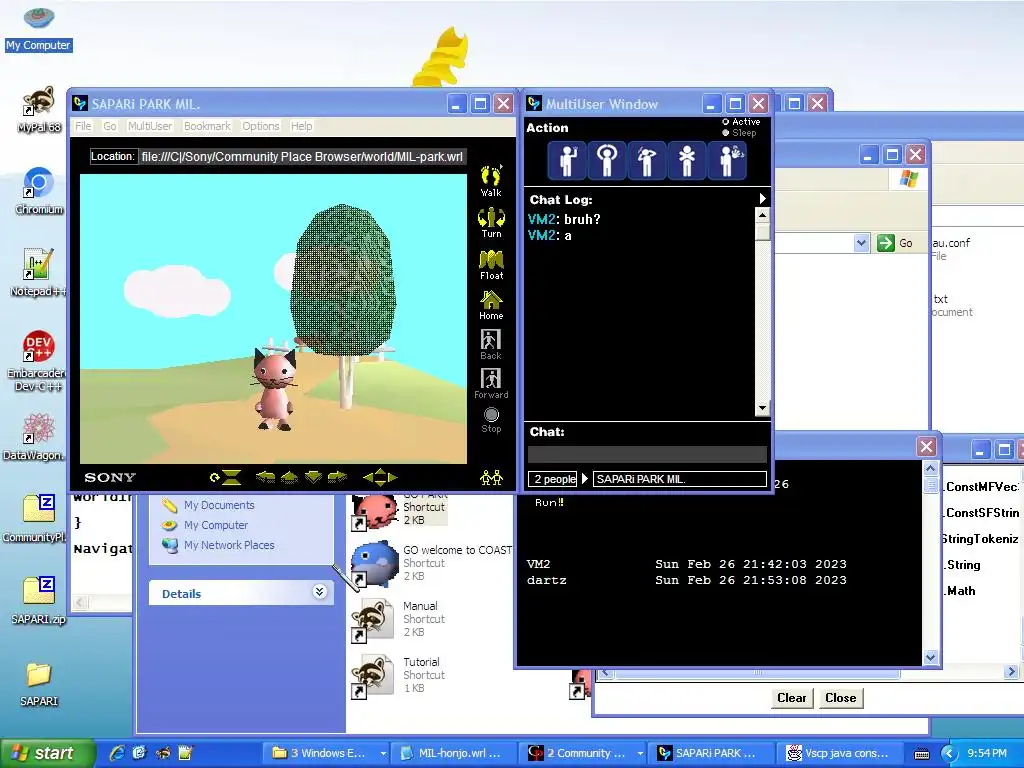Select Float navigation mode
This screenshot has width=1024, height=768.
point(491,264)
